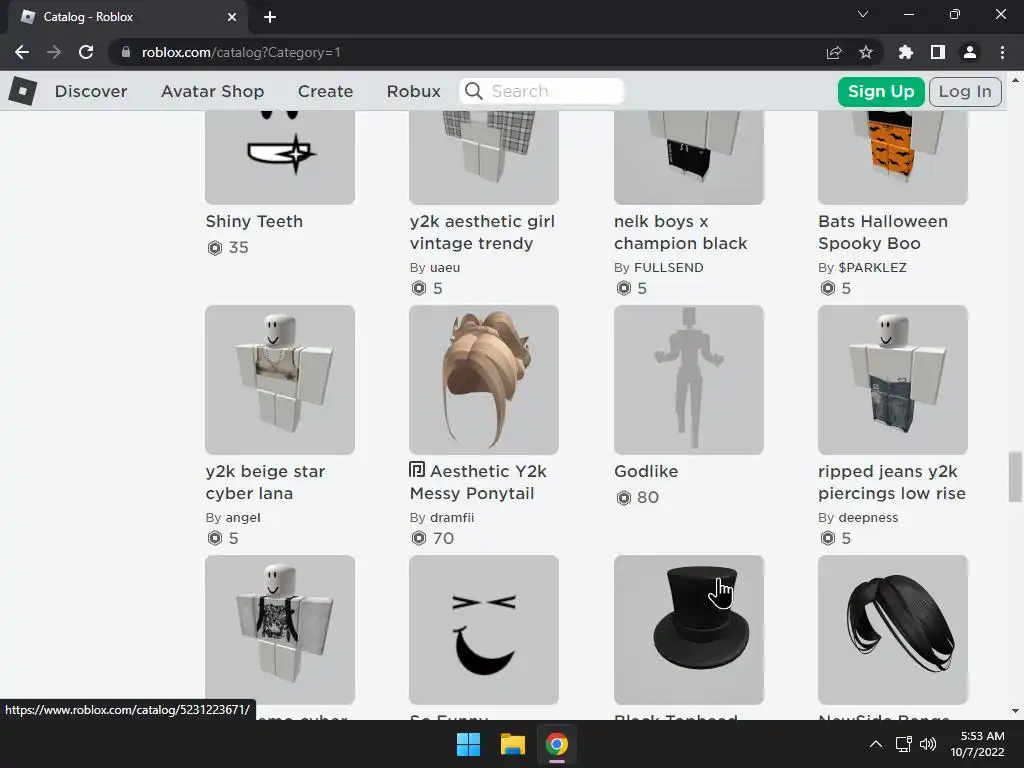Viewport: 1024px width, 768px height.
Task: Open creator deepness link
Action: click(868, 518)
